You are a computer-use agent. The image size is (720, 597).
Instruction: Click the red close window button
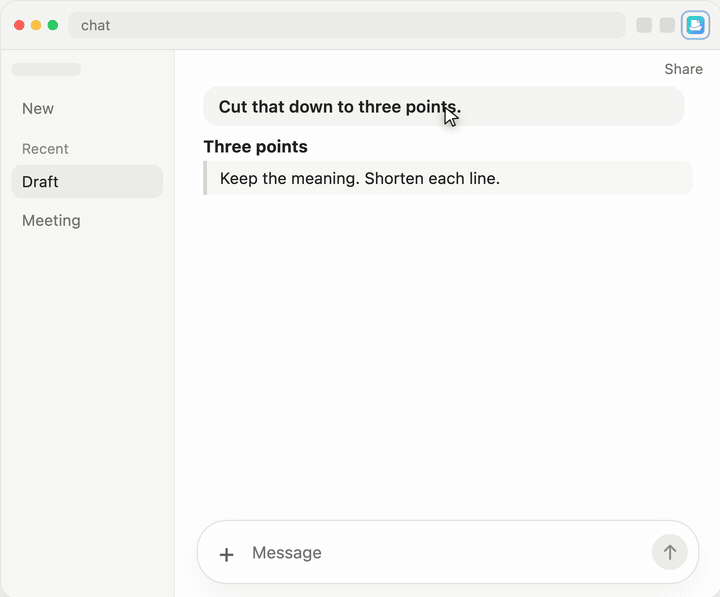point(19,25)
